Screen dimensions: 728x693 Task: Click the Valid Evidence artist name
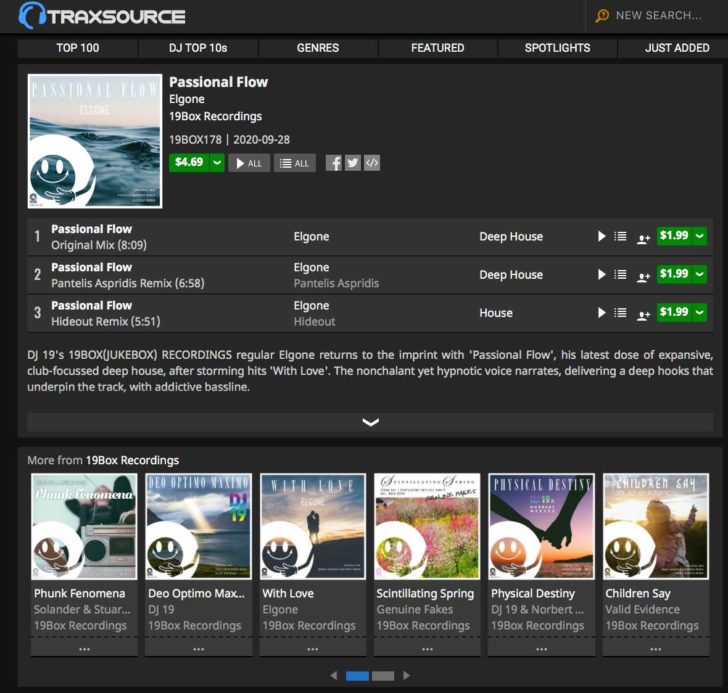coord(642,609)
